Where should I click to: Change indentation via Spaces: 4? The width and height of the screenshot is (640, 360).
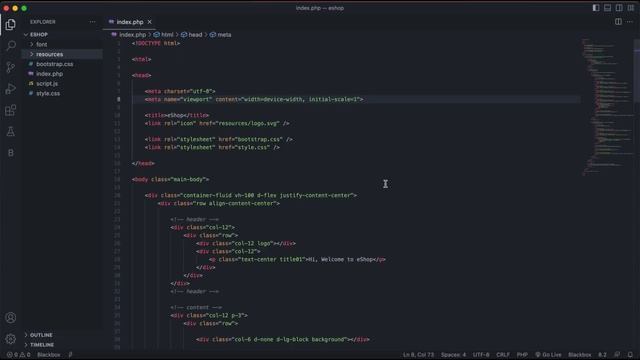(x=453, y=355)
